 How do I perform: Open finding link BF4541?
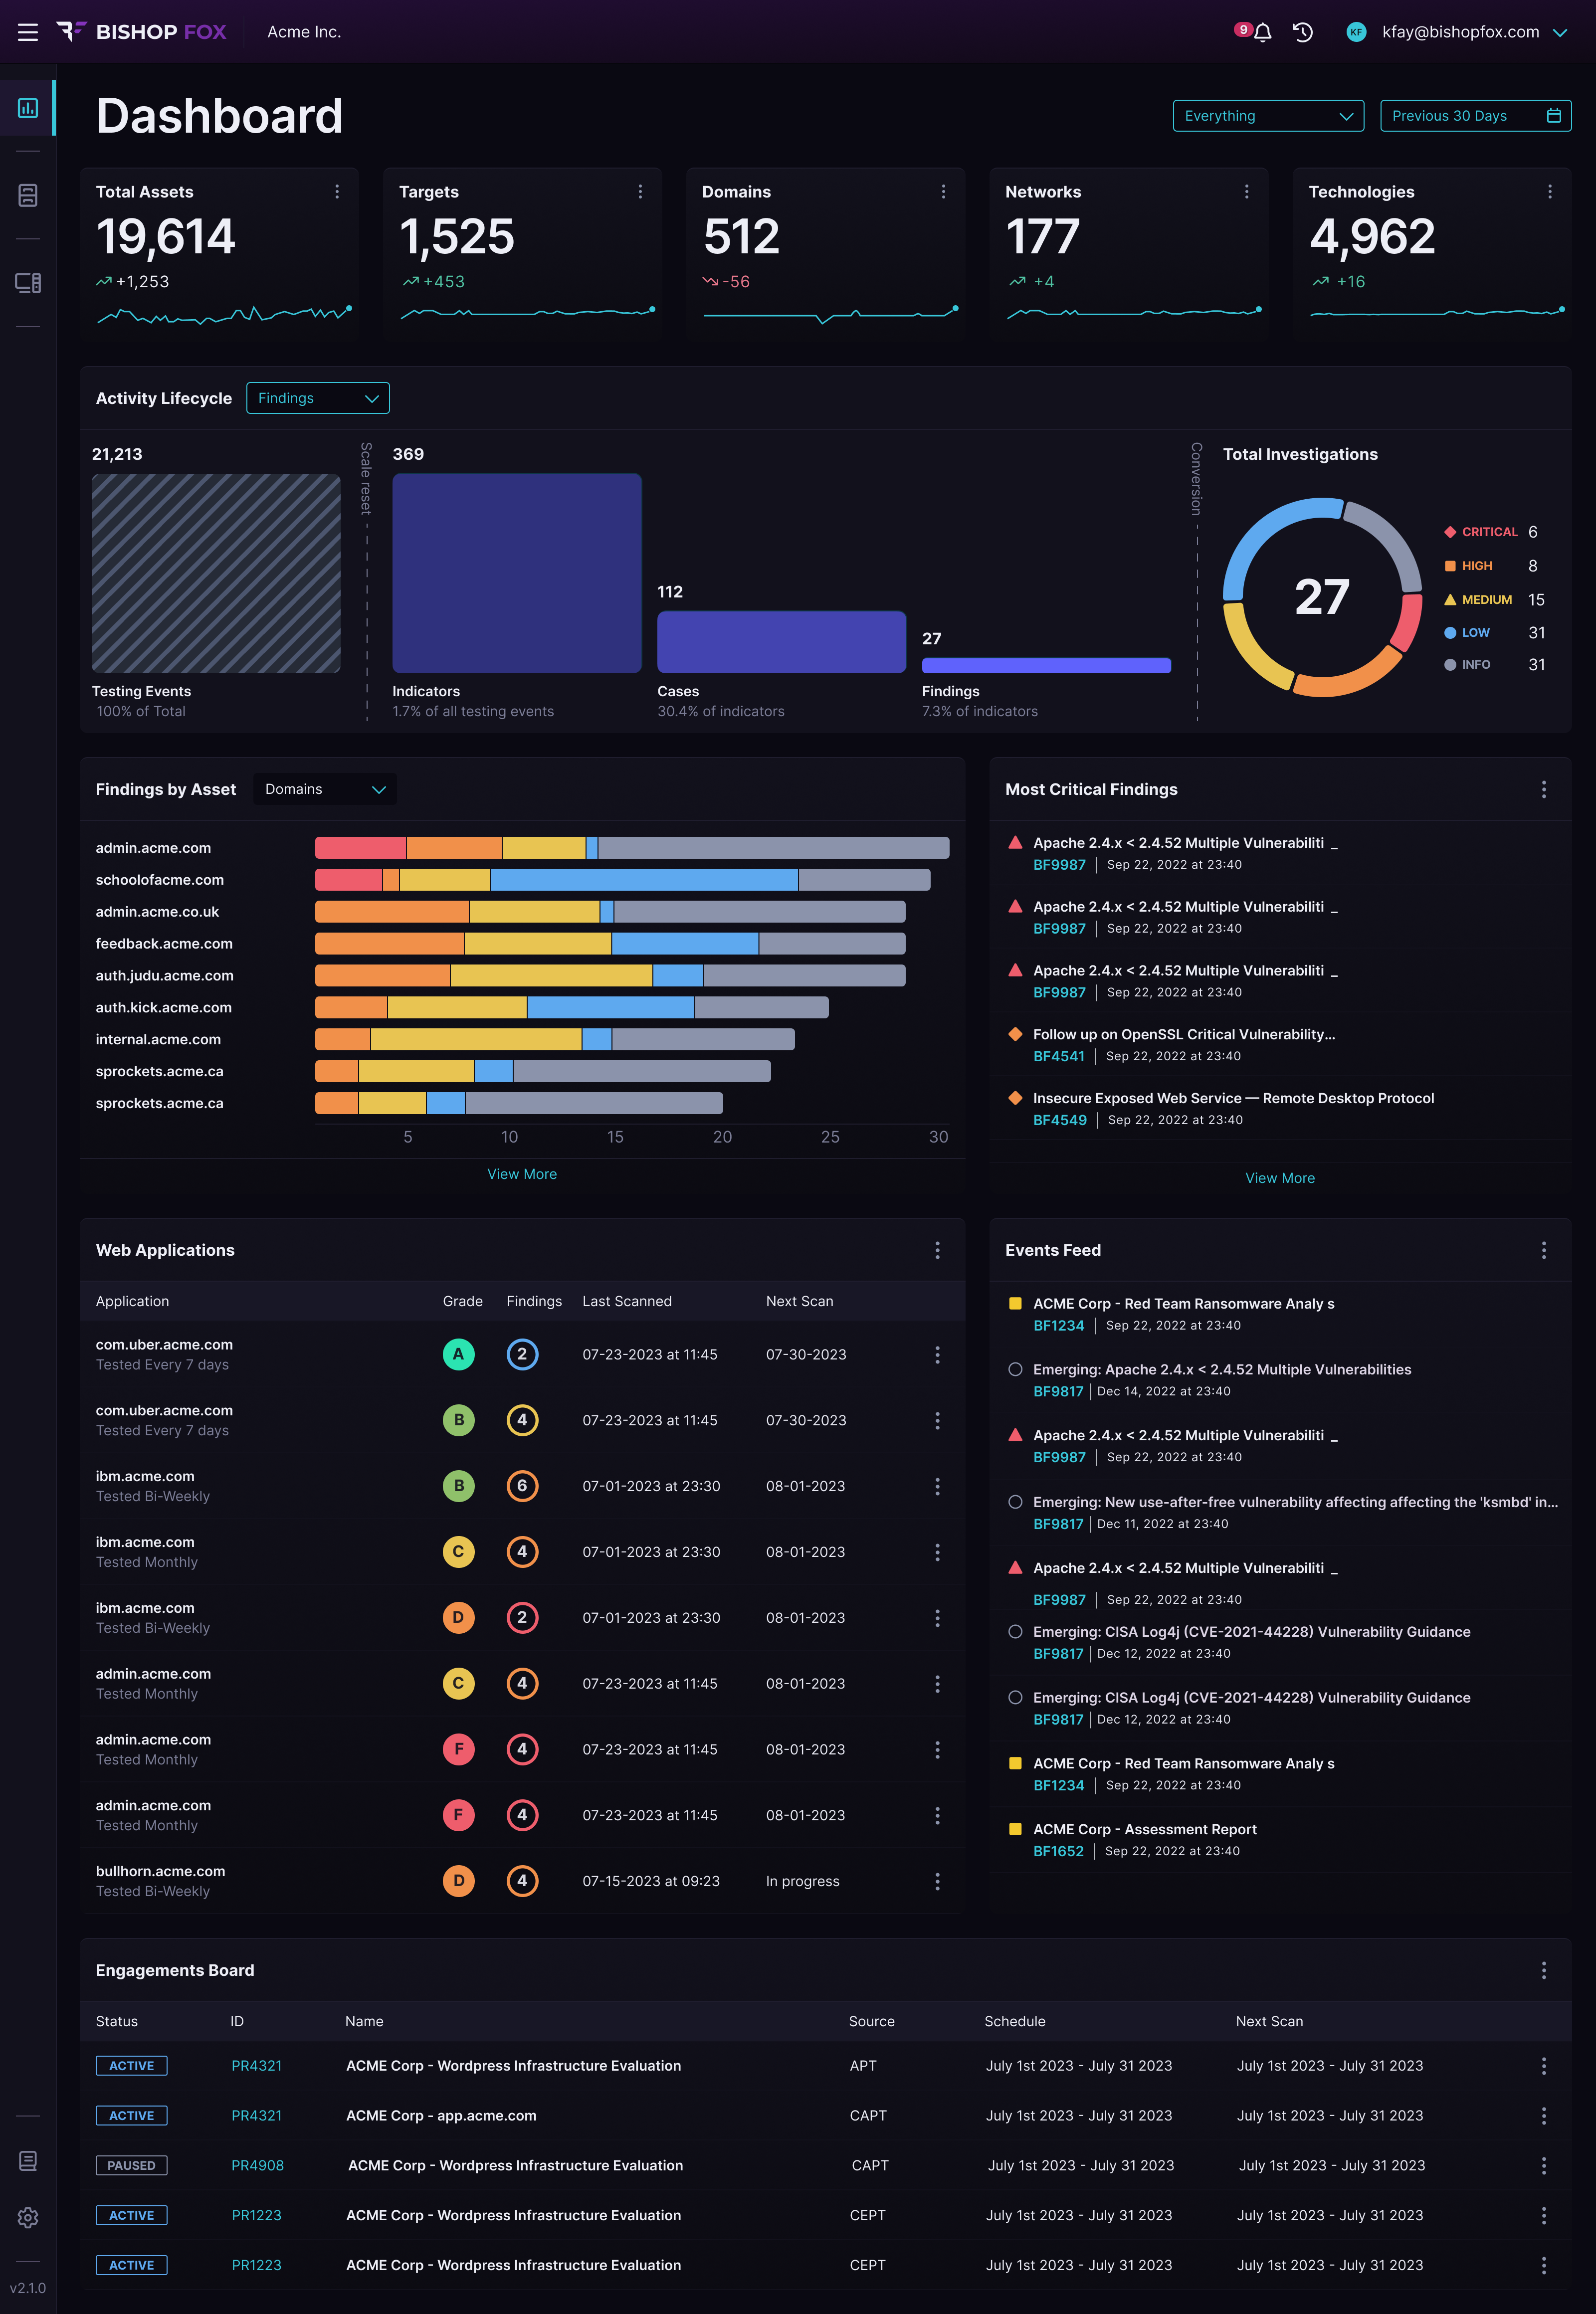coord(1059,1056)
